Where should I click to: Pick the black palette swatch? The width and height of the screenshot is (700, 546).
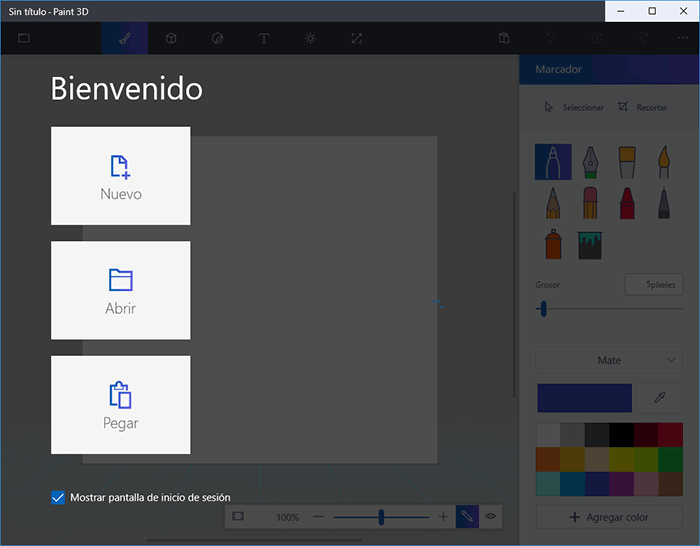click(x=621, y=435)
